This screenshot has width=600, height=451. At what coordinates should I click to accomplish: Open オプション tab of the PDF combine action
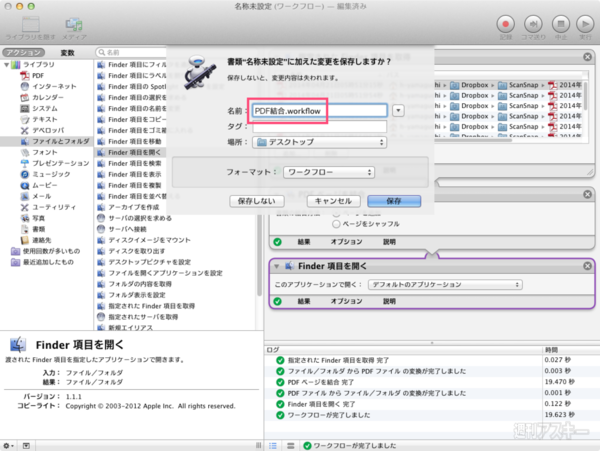pos(346,242)
